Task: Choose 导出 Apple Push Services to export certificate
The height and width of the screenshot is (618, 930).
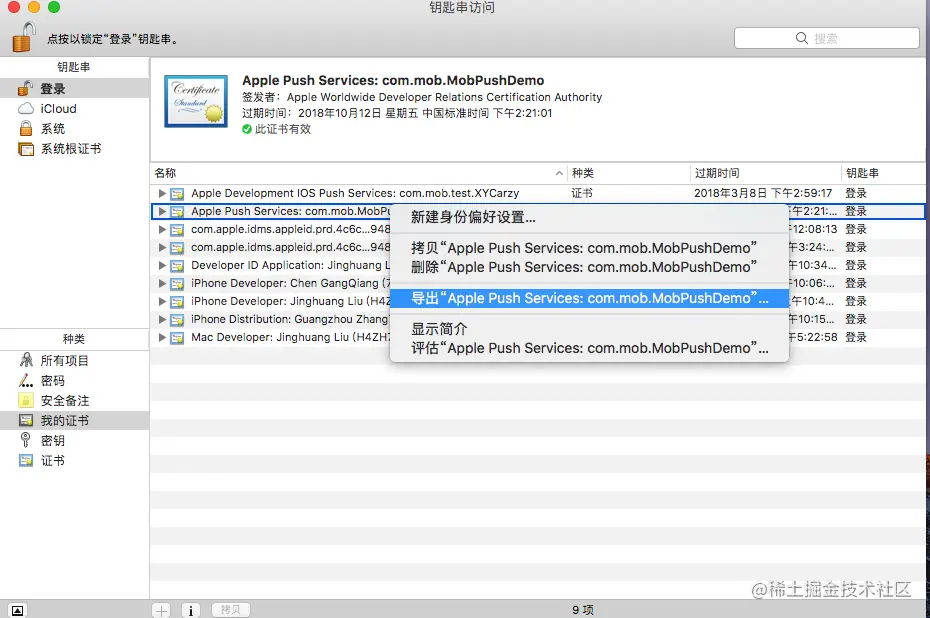Action: [590, 298]
